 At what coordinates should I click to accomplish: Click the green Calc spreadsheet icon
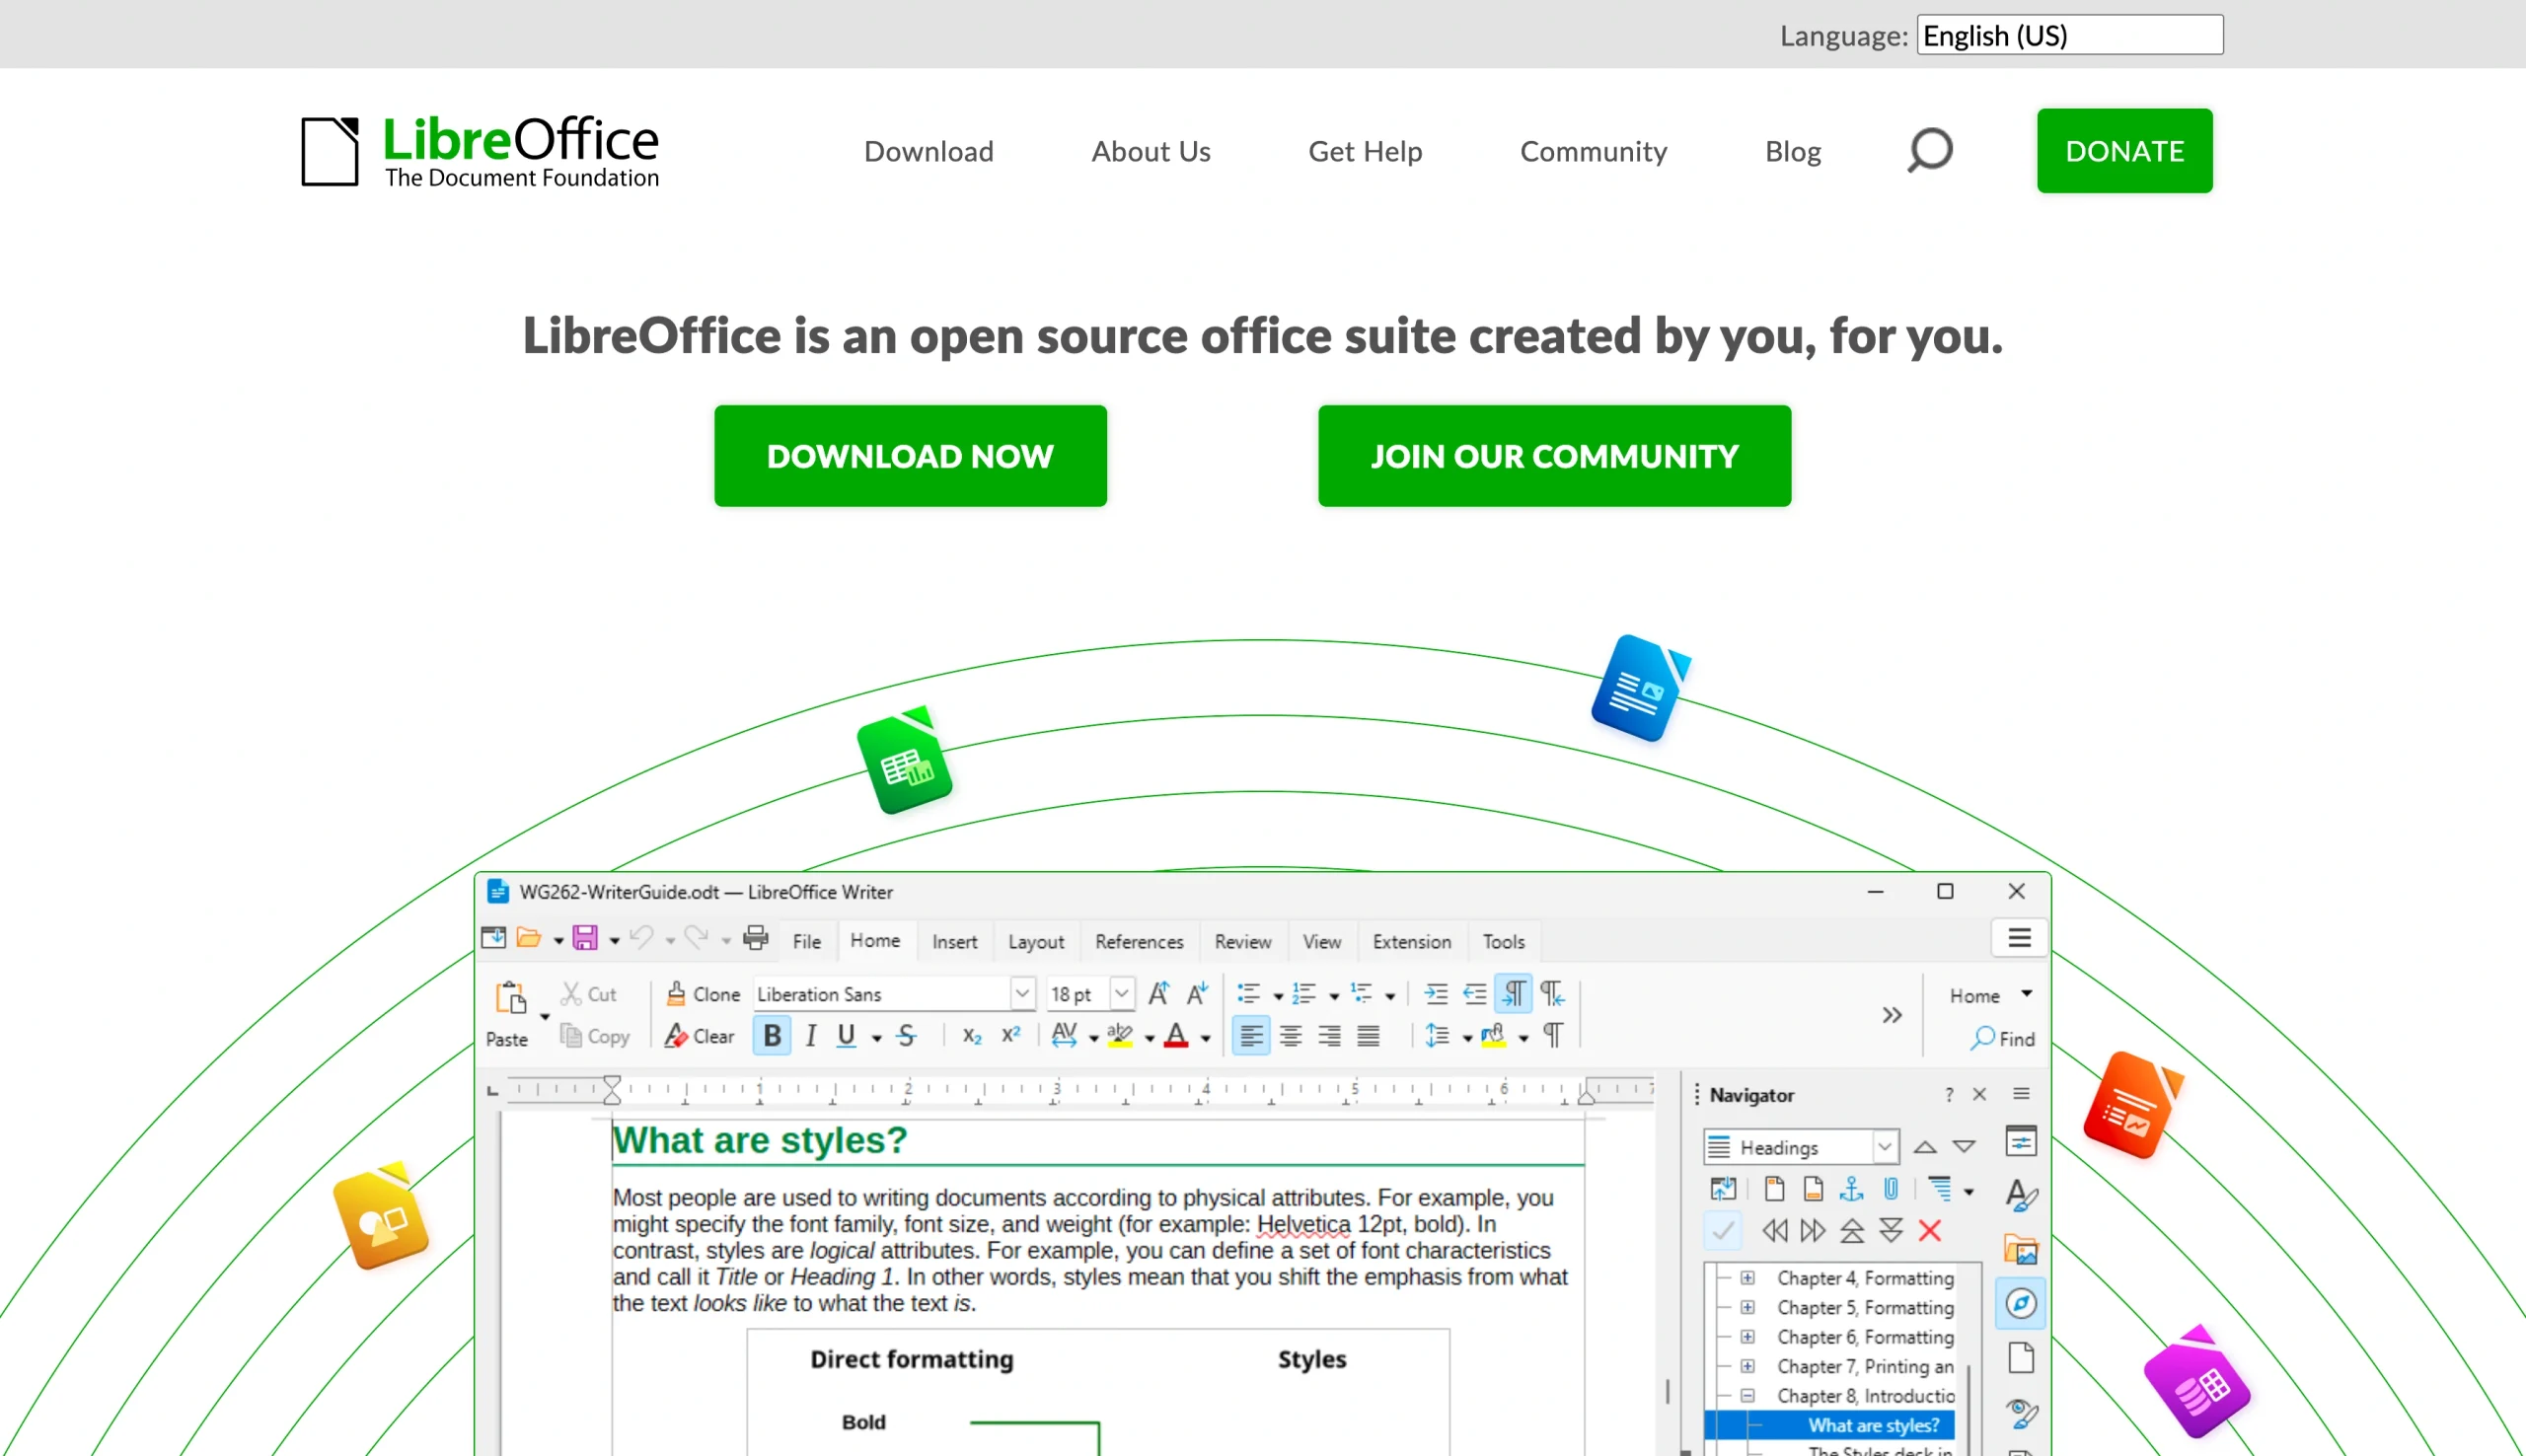(905, 760)
